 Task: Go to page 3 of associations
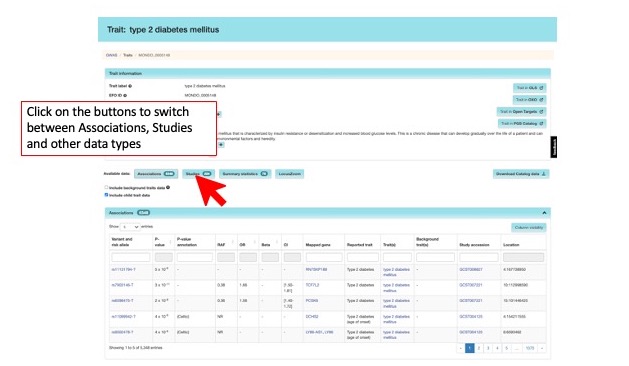[488, 348]
